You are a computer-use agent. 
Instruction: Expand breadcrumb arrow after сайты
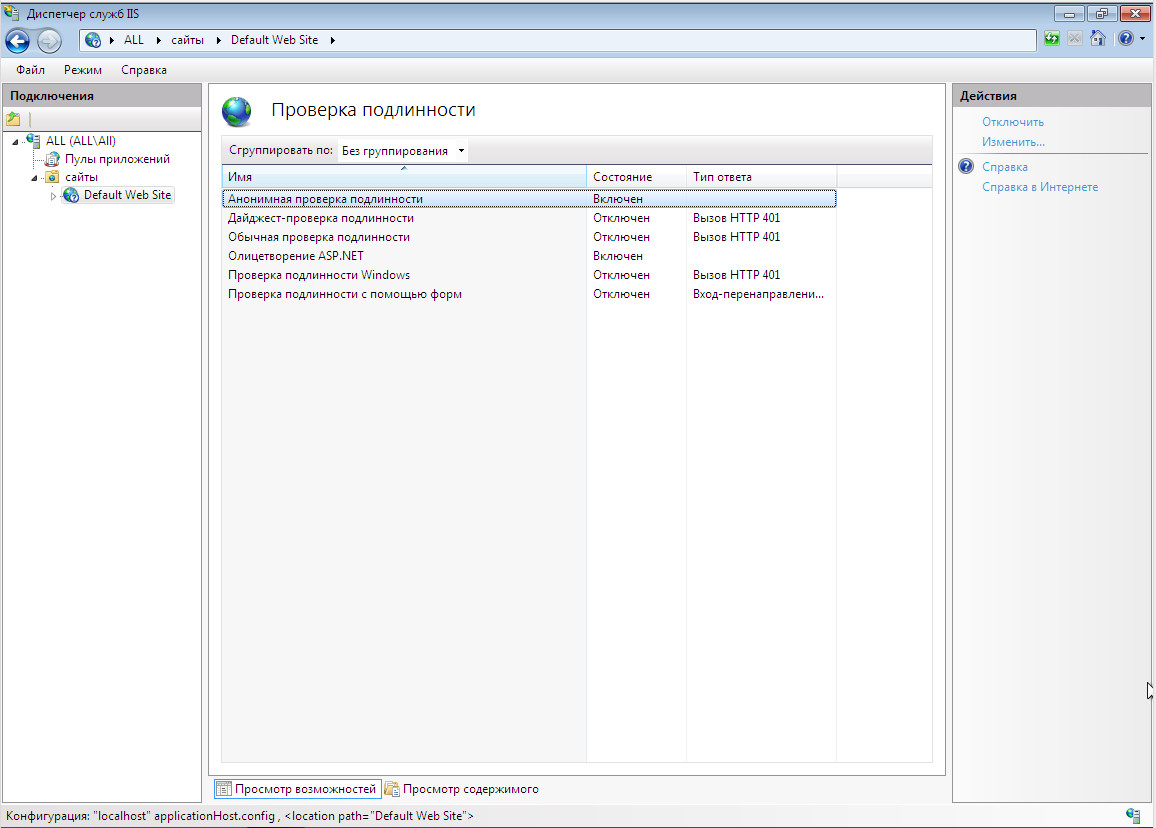click(x=218, y=40)
